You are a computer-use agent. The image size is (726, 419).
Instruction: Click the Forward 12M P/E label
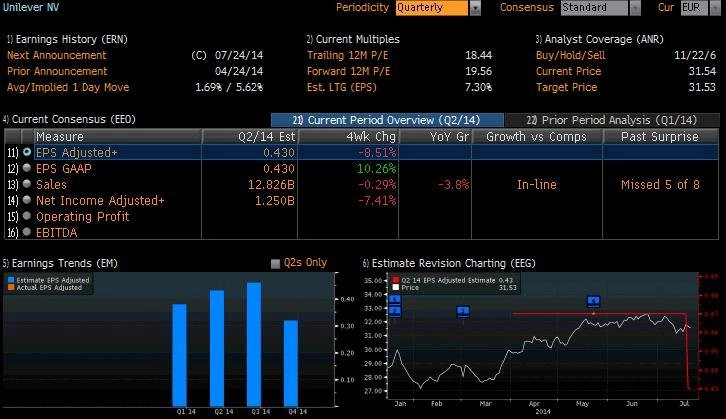click(348, 71)
